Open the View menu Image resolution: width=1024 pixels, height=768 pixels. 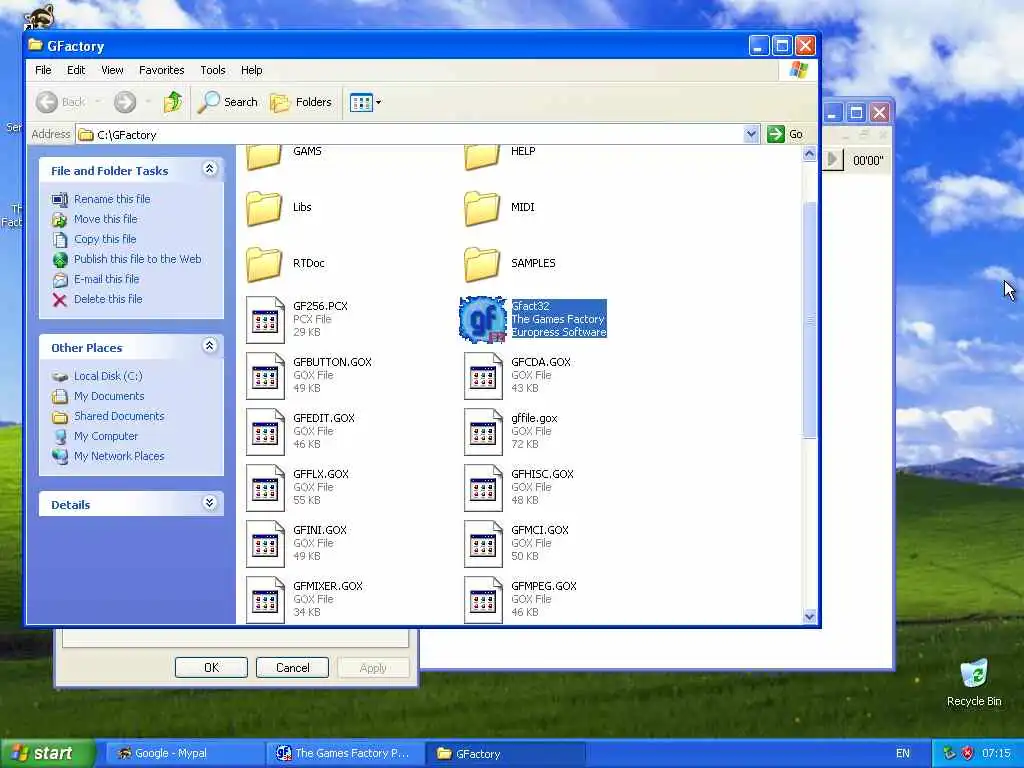click(x=112, y=70)
